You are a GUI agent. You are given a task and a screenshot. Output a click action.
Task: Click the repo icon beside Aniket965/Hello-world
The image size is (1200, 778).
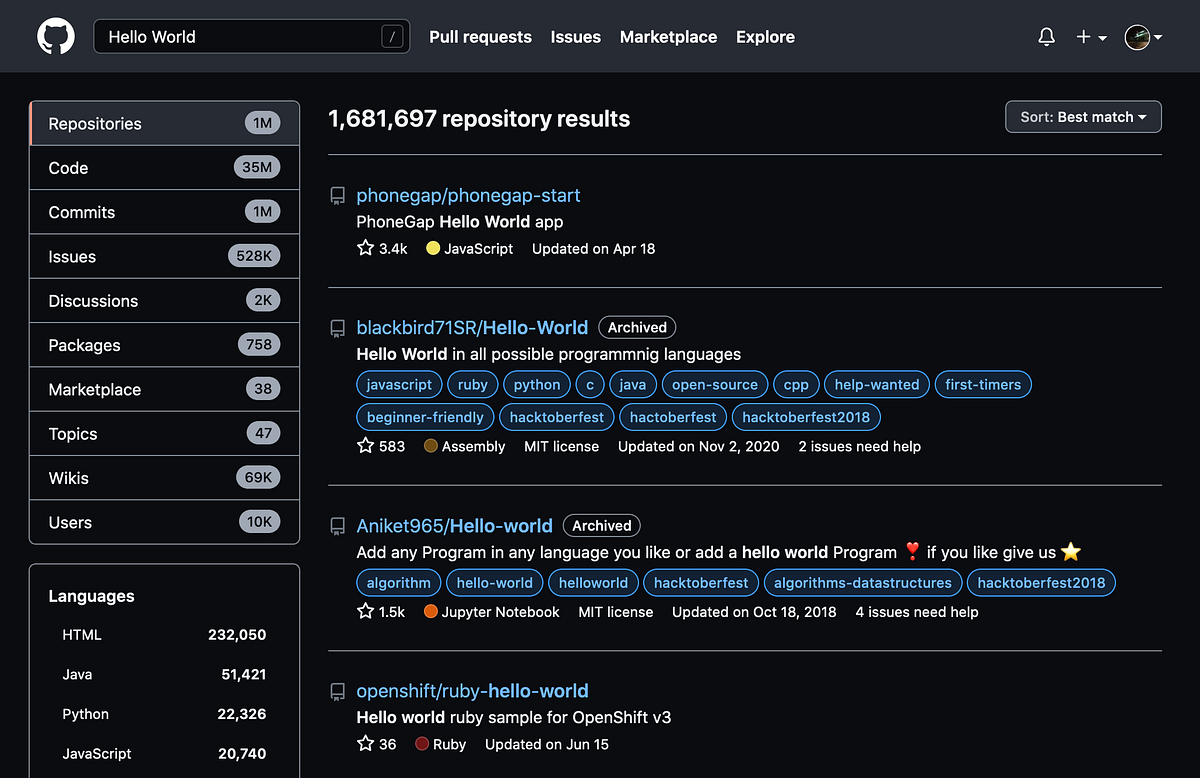tap(338, 526)
